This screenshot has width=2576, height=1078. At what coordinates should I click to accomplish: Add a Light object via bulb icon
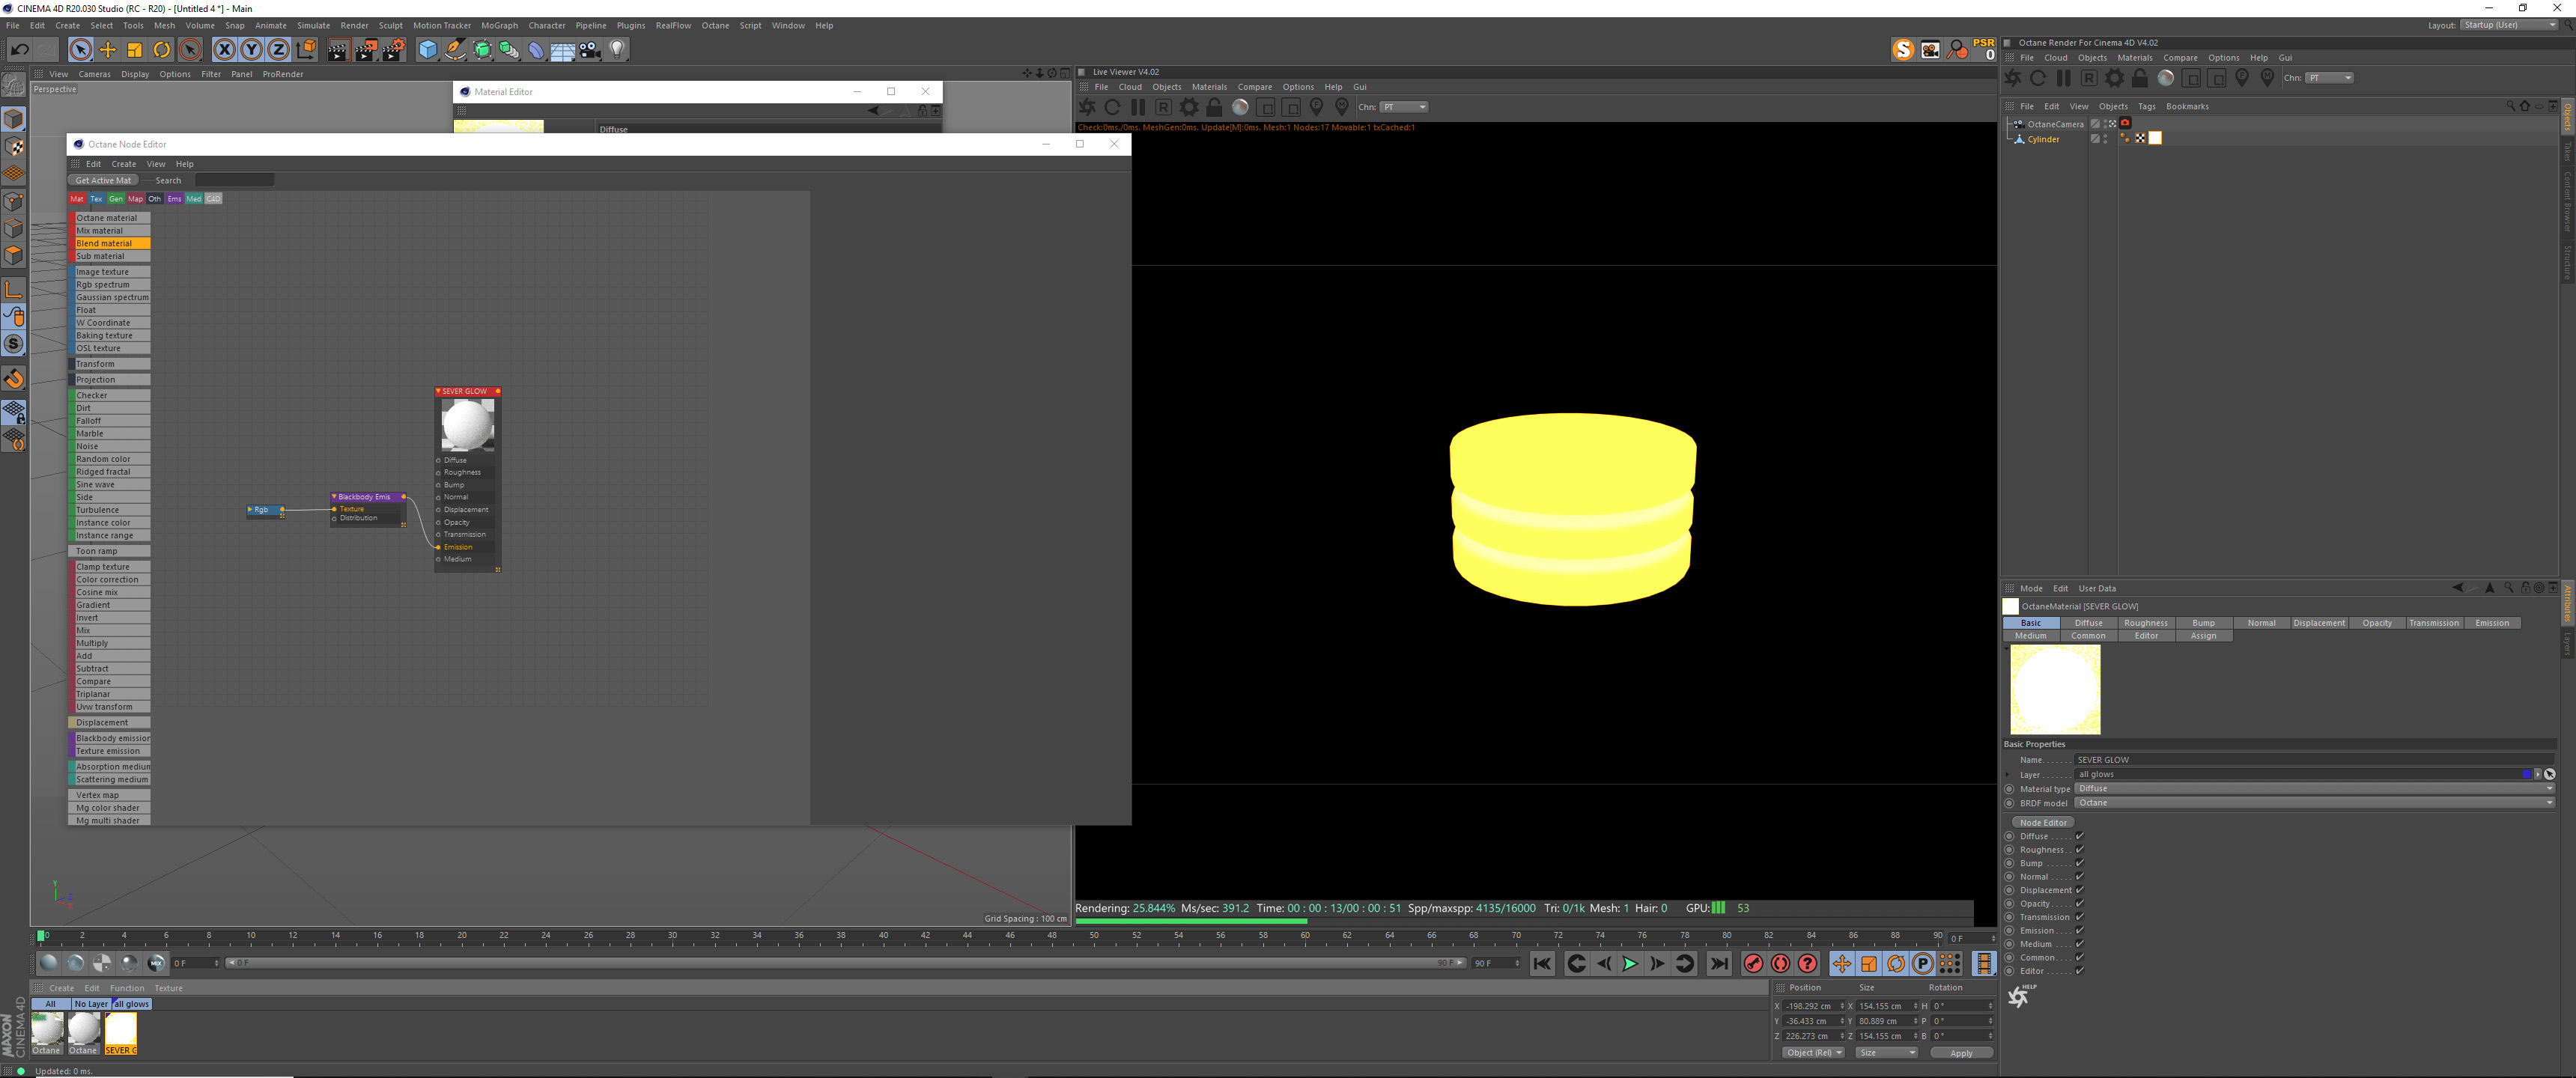point(617,49)
